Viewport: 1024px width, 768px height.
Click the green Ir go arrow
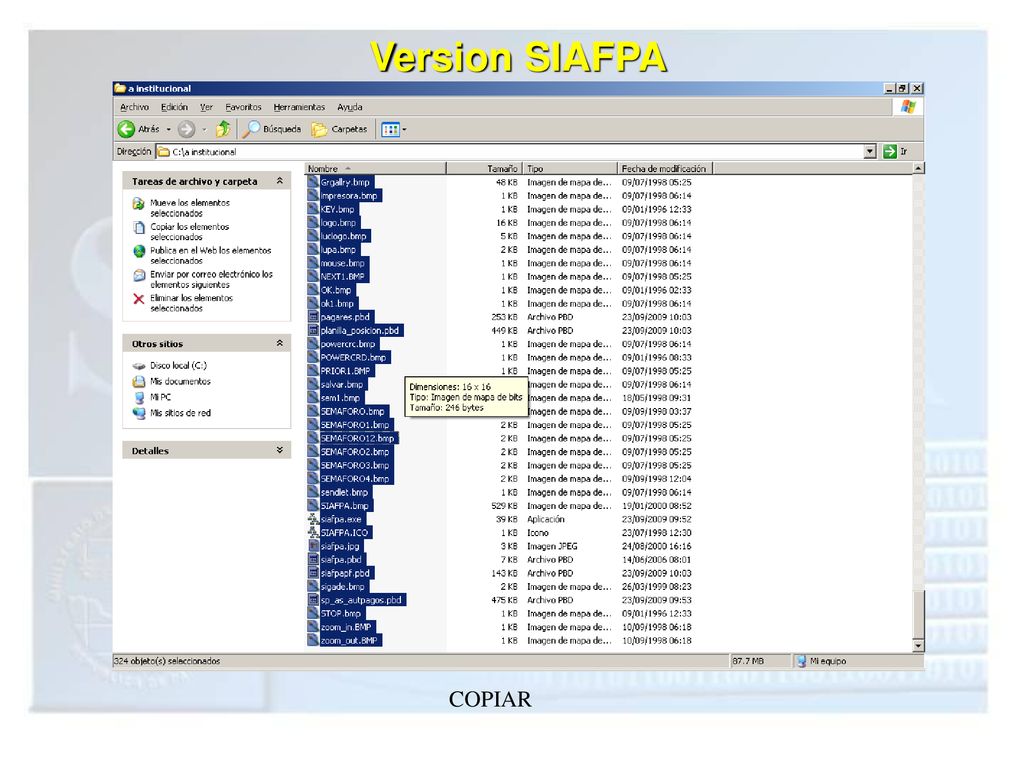click(x=889, y=152)
